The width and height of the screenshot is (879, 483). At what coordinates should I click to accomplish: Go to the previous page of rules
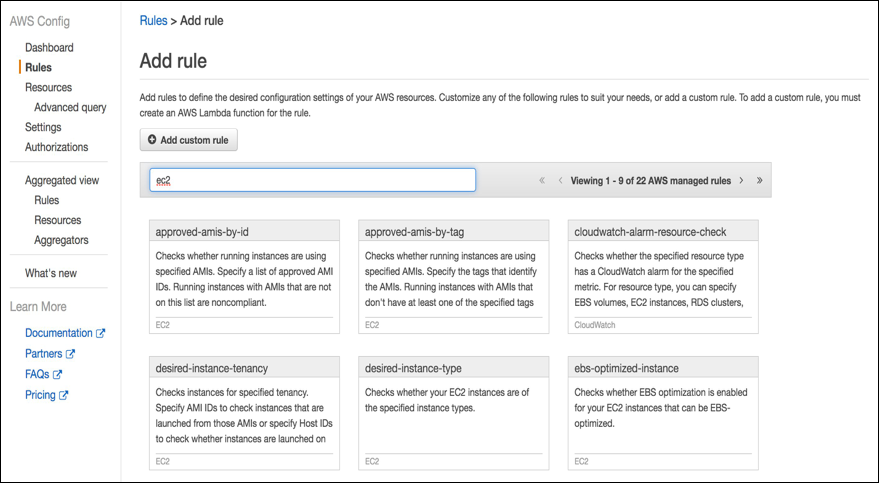point(560,180)
